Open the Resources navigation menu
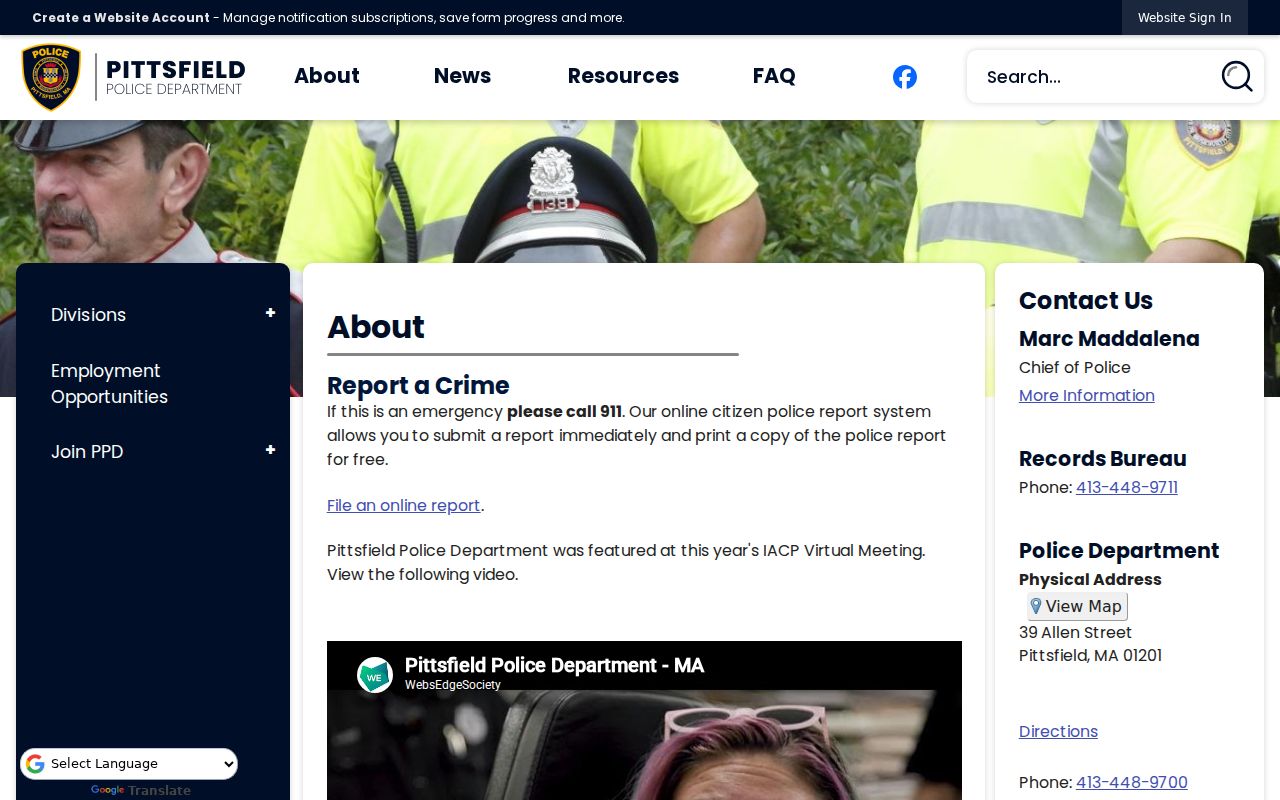The height and width of the screenshot is (800, 1280). (x=623, y=76)
